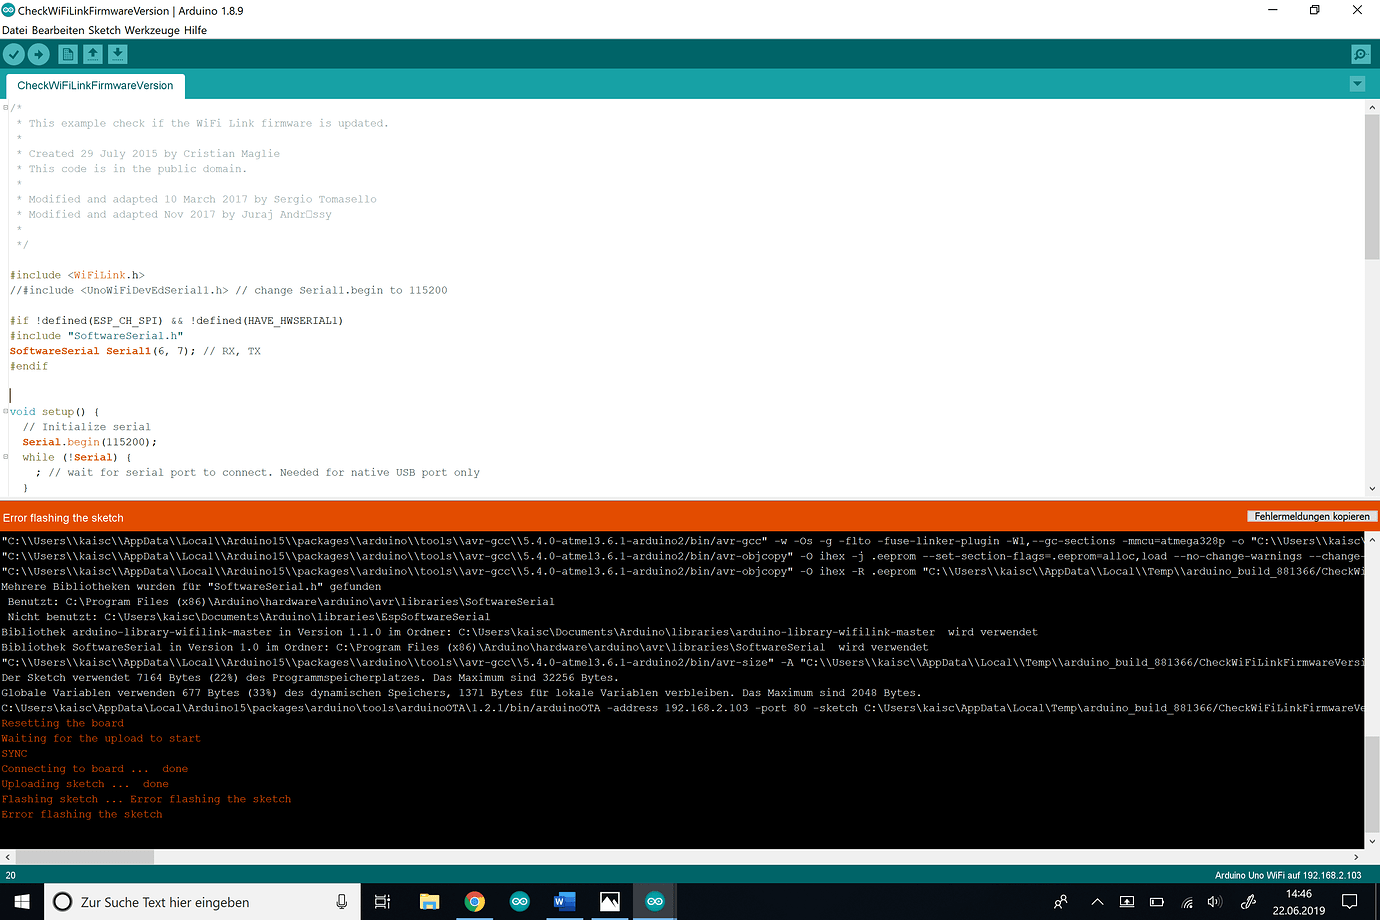Open Word from the taskbar
Viewport: 1380px width, 920px height.
pyautogui.click(x=563, y=901)
